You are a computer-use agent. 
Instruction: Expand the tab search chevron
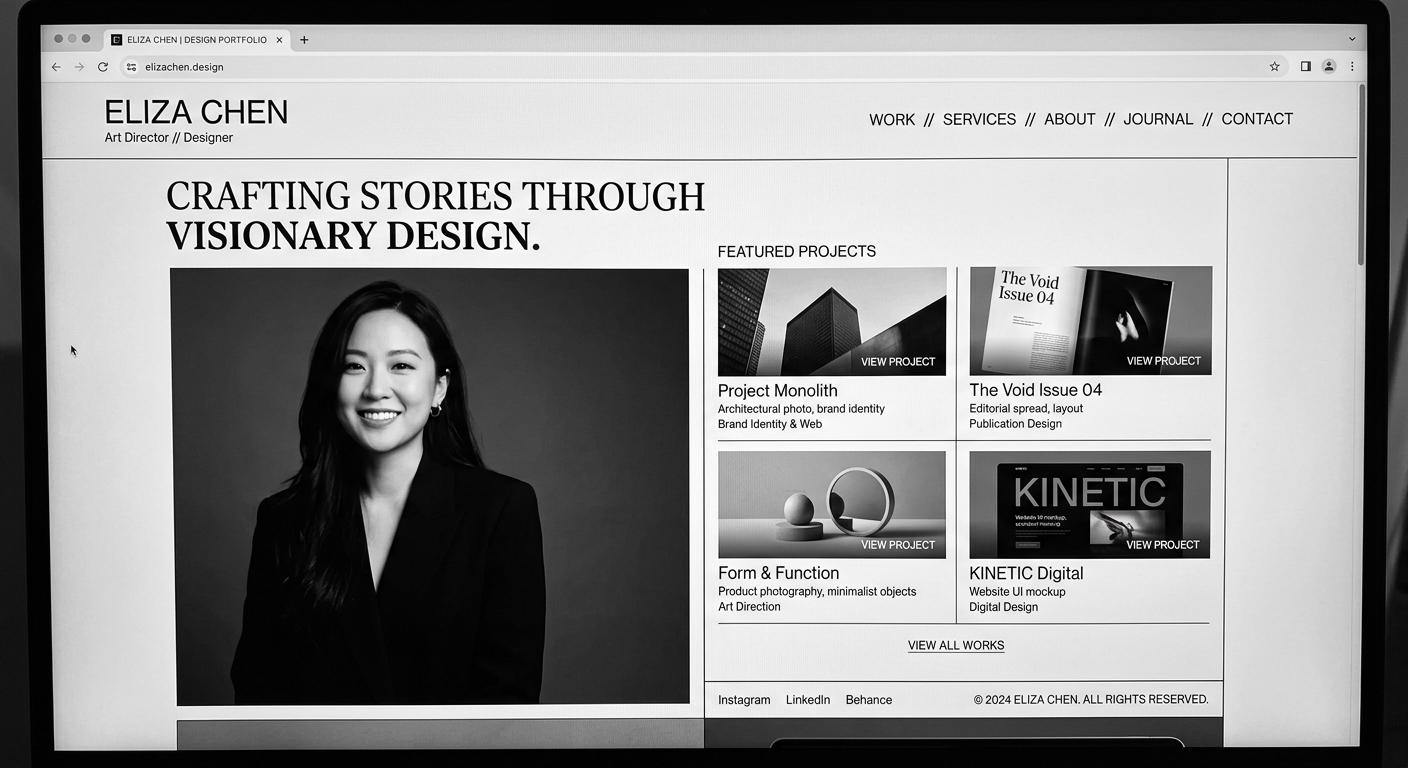pos(1352,40)
